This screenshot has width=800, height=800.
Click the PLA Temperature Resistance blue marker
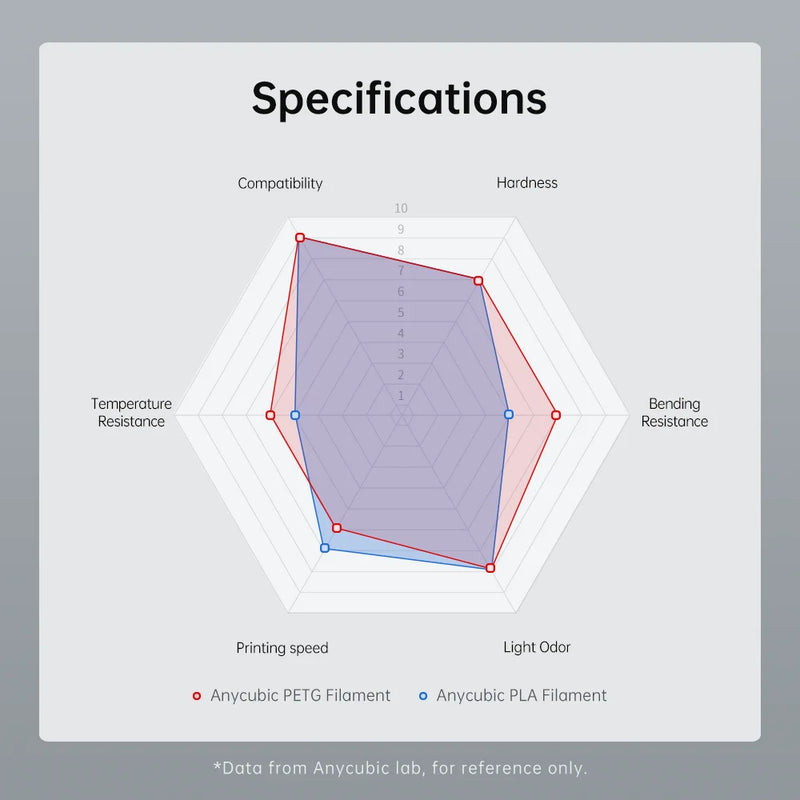pos(295,415)
